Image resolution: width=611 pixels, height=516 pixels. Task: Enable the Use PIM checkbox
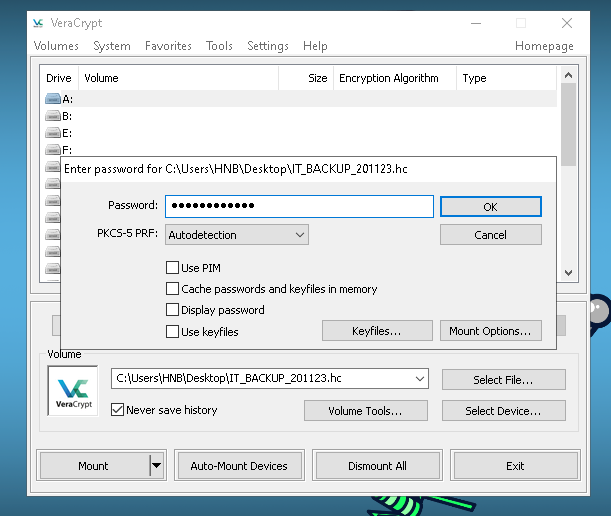(x=173, y=268)
